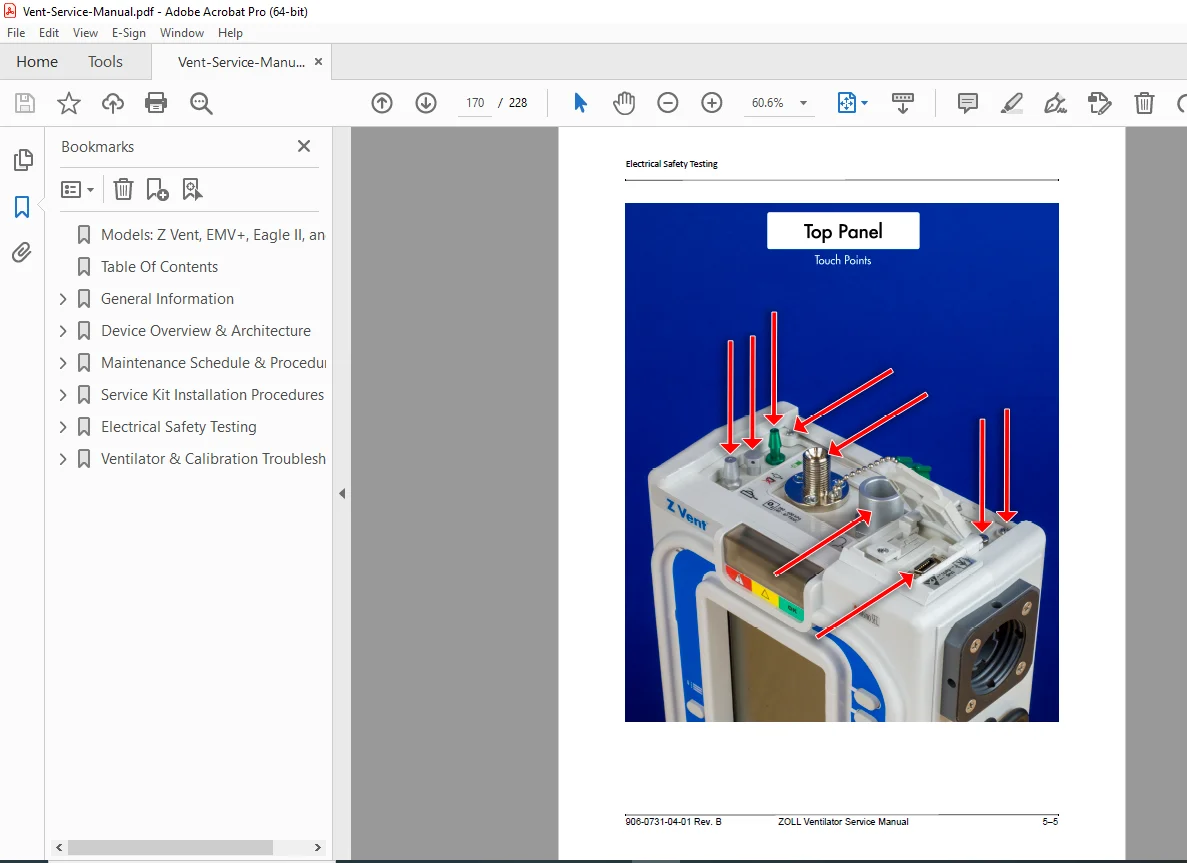Open zoom level dropdown arrow
Viewport: 1187px width, 863px height.
click(x=804, y=103)
